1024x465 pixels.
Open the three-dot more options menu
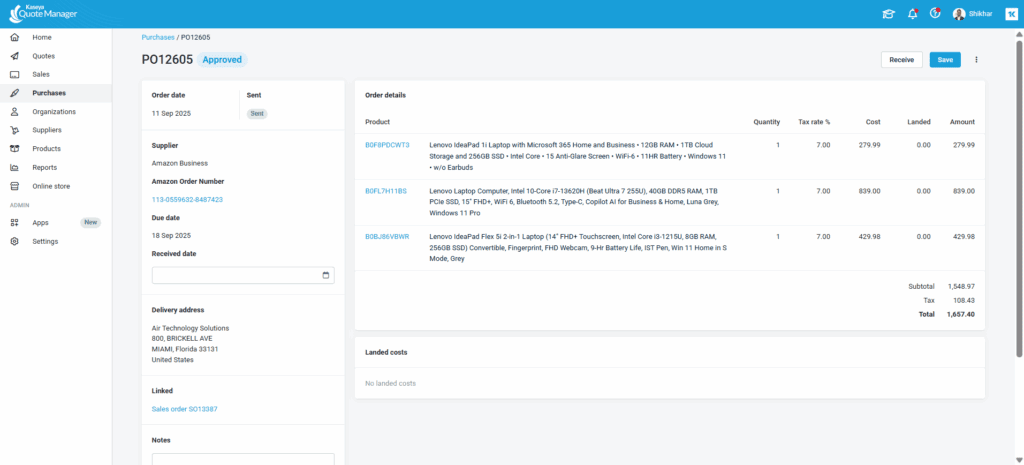tap(976, 60)
